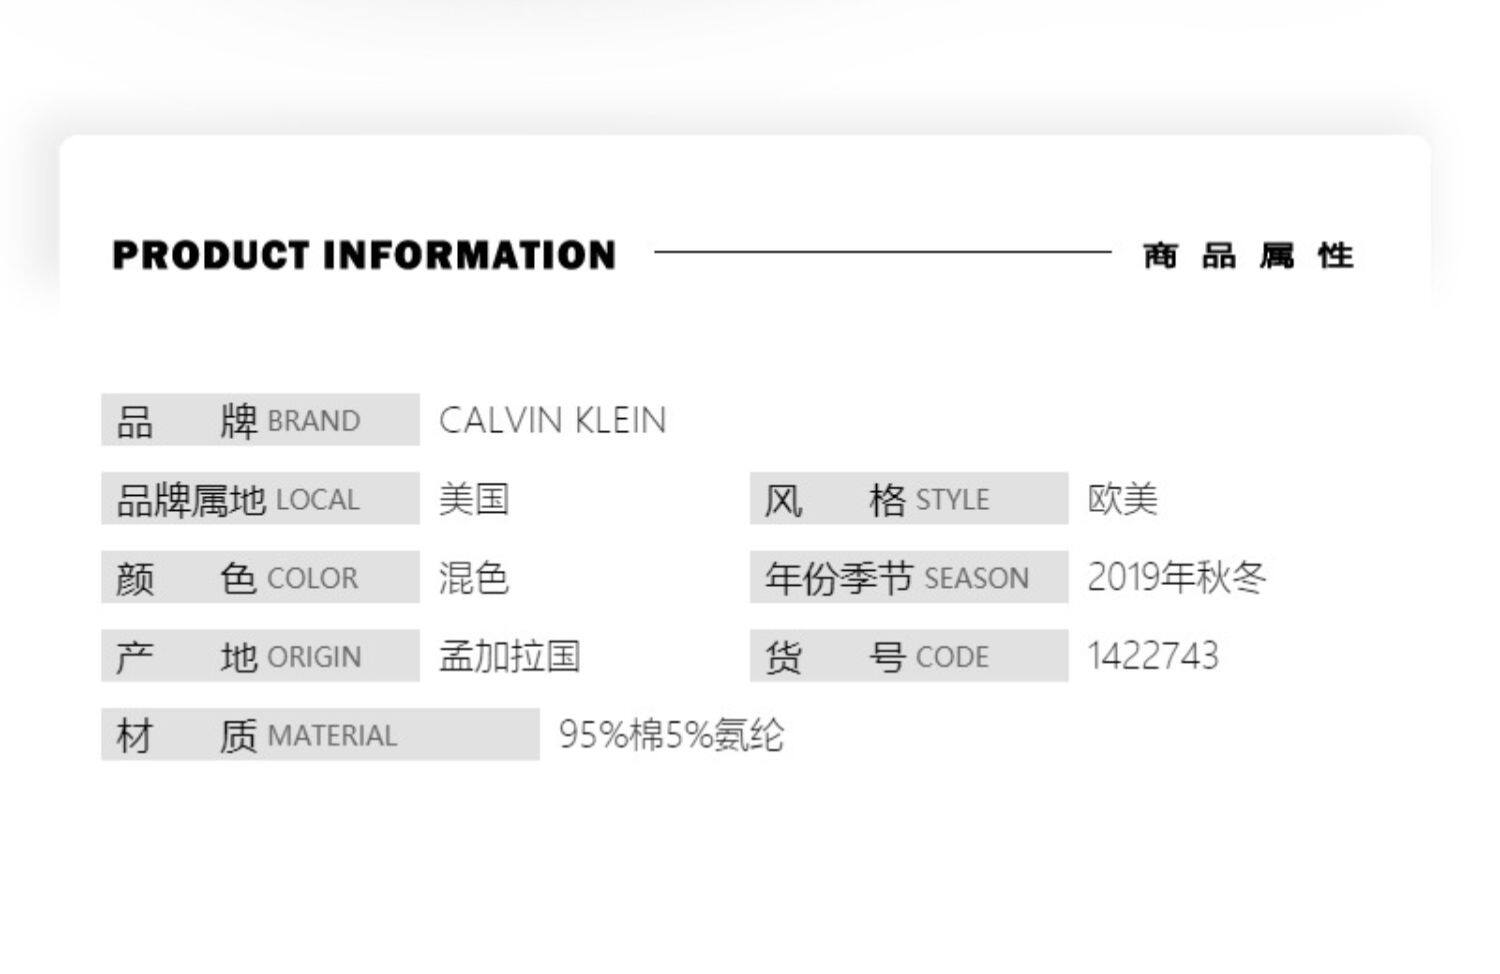Image resolution: width=1500 pixels, height=974 pixels.
Task: Select the 产地 ORIGIN label cell
Action: coord(260,656)
